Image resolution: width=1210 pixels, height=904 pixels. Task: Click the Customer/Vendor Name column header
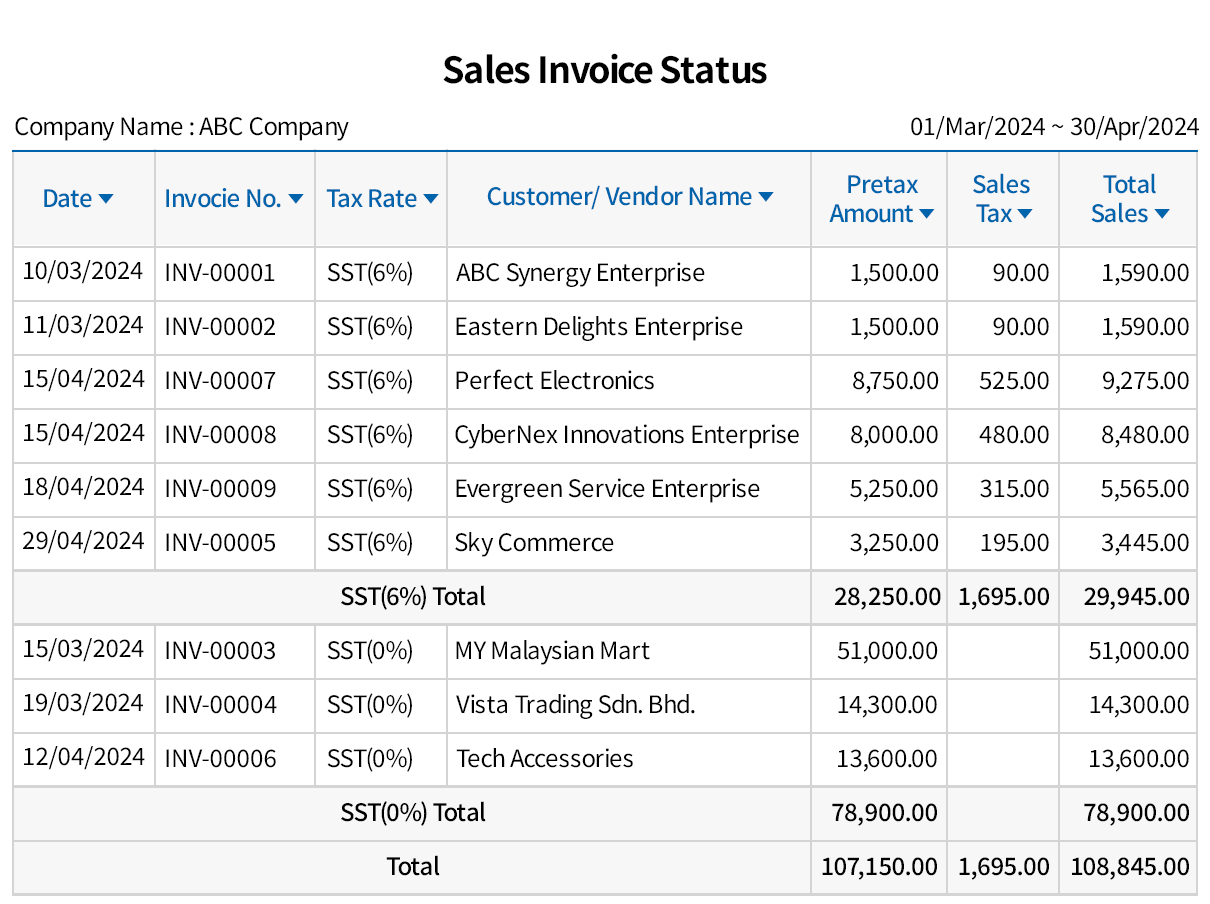tap(618, 196)
